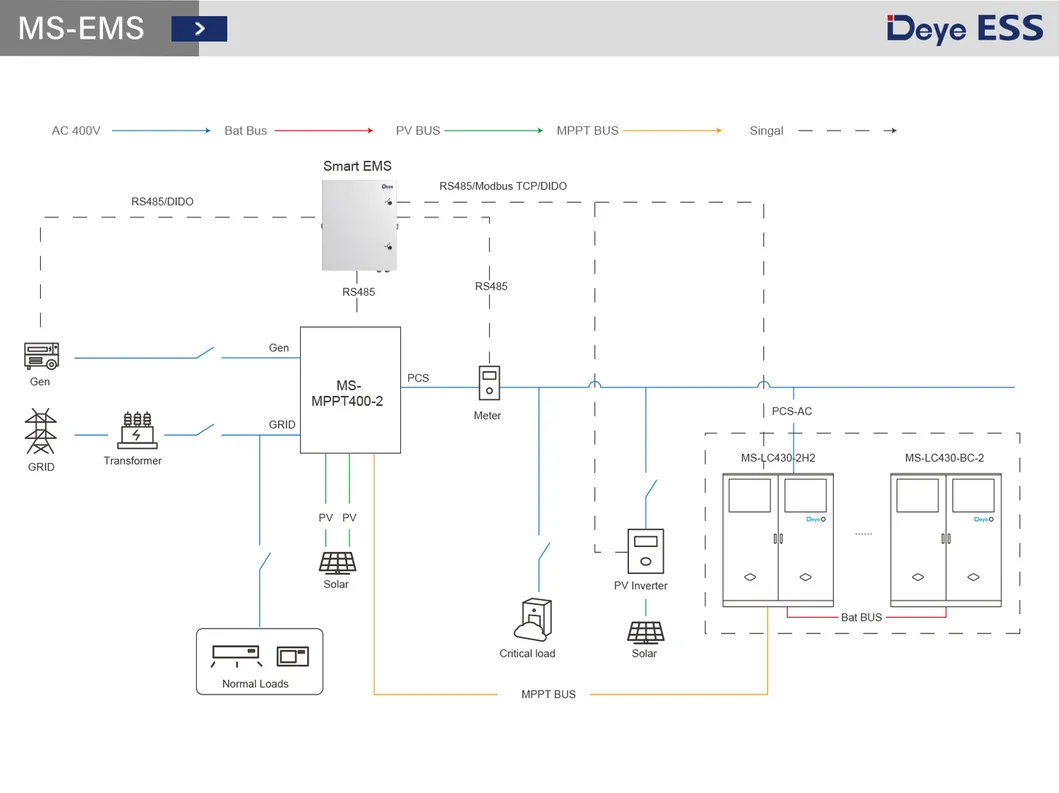Screen dimensions: 1059x793
Task: Click the red Bat Bus legend arrow
Action: [323, 131]
